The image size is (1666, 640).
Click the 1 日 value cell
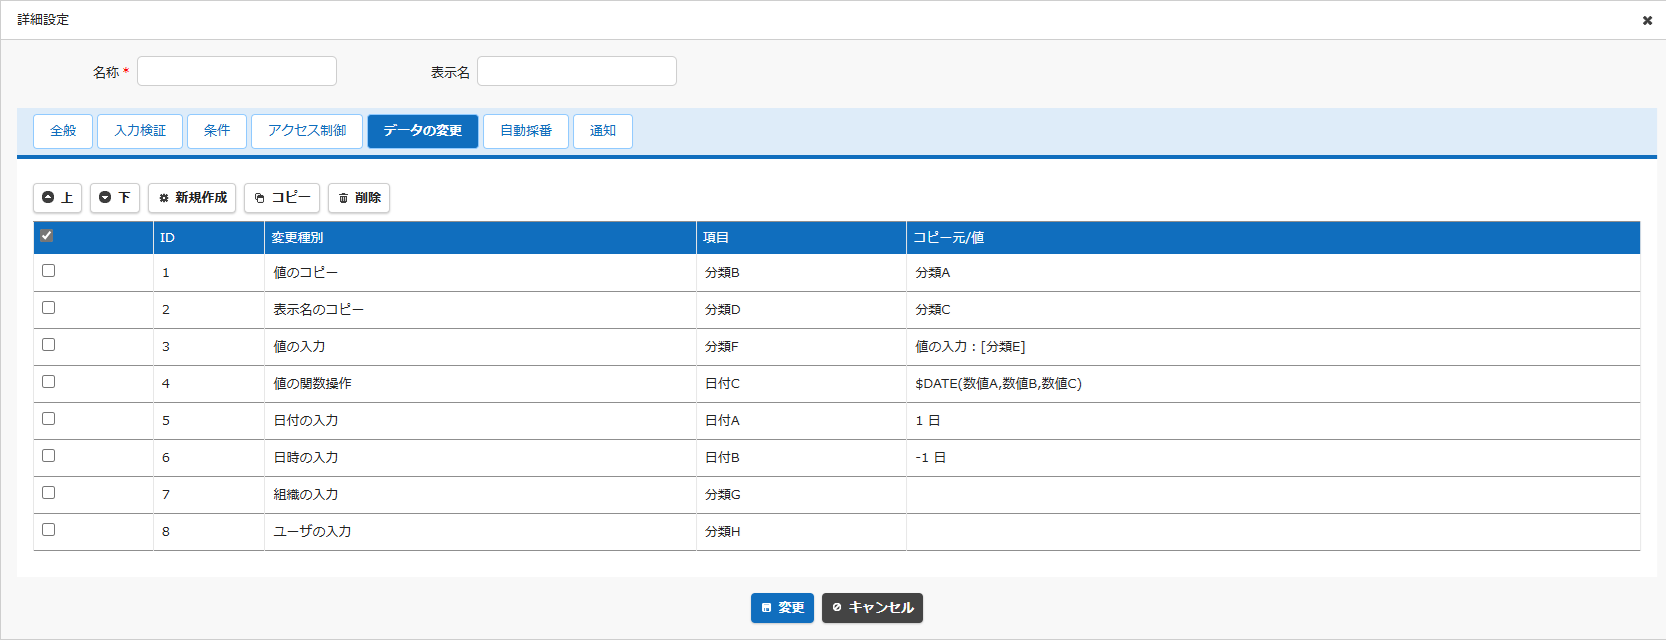point(1273,421)
